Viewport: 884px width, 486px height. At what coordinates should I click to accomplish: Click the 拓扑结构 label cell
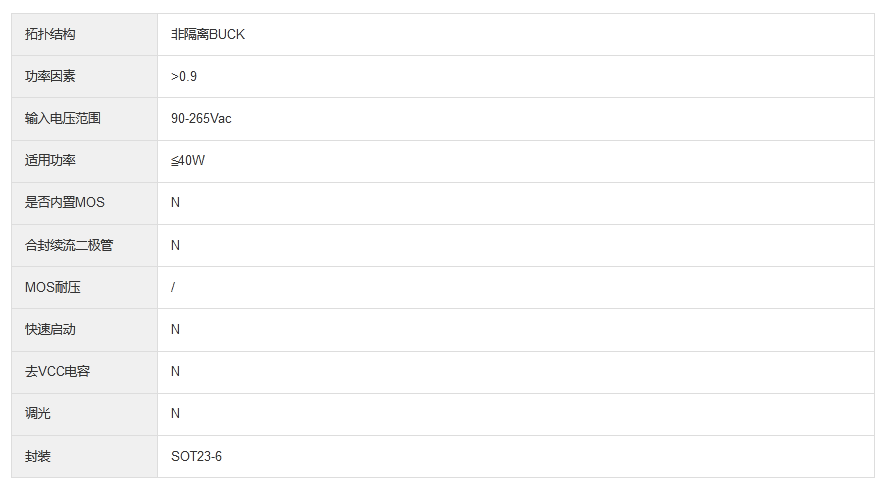tap(50, 34)
